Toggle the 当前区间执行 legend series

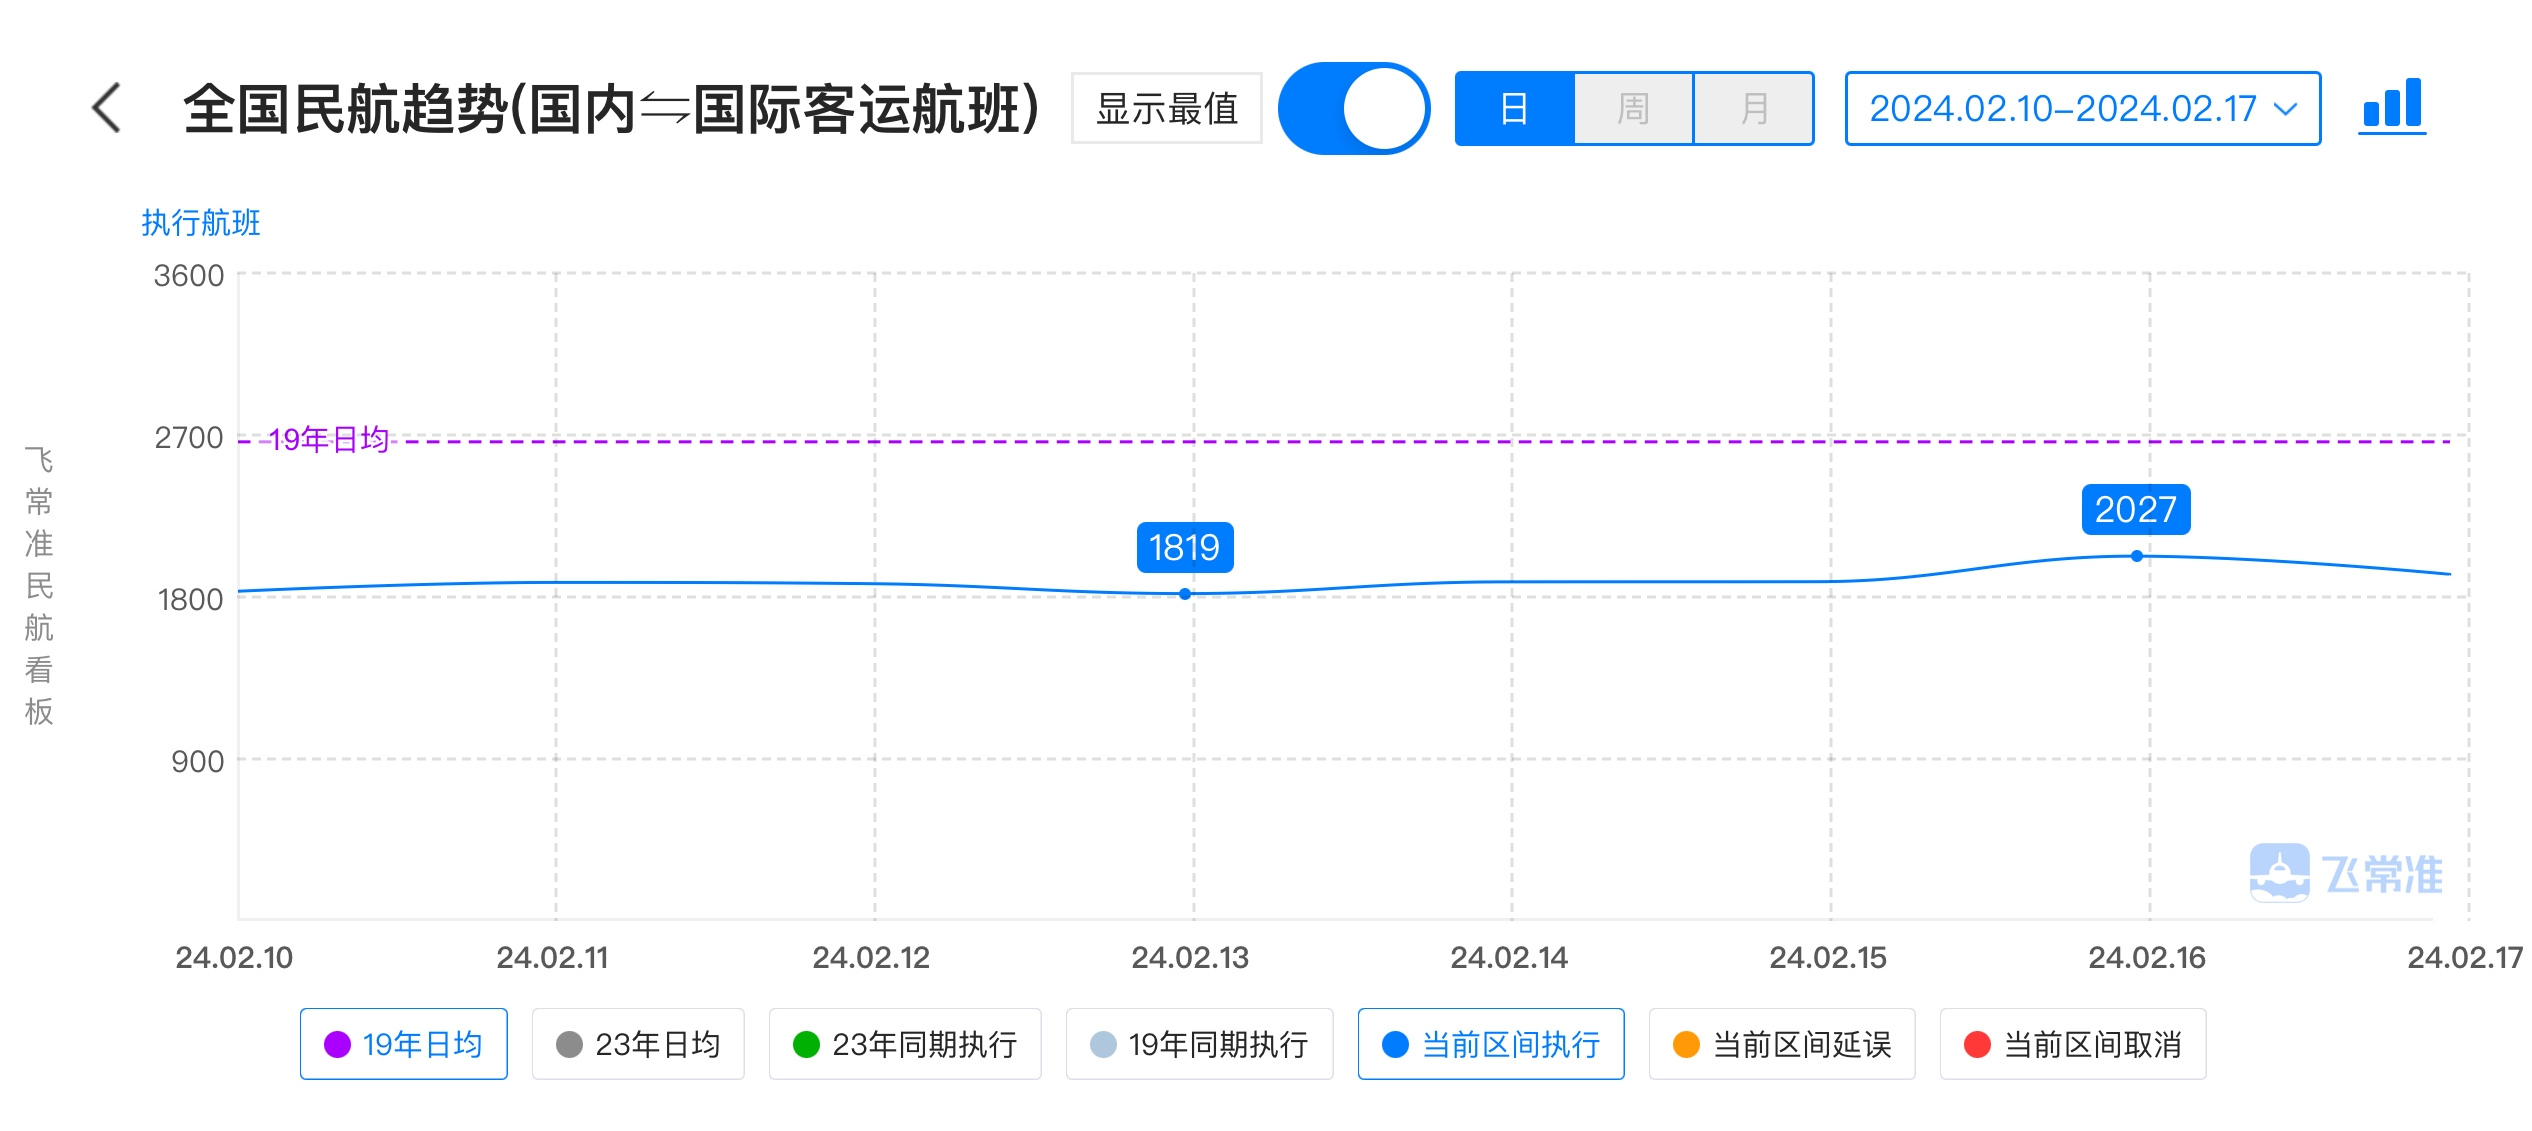point(1491,1044)
